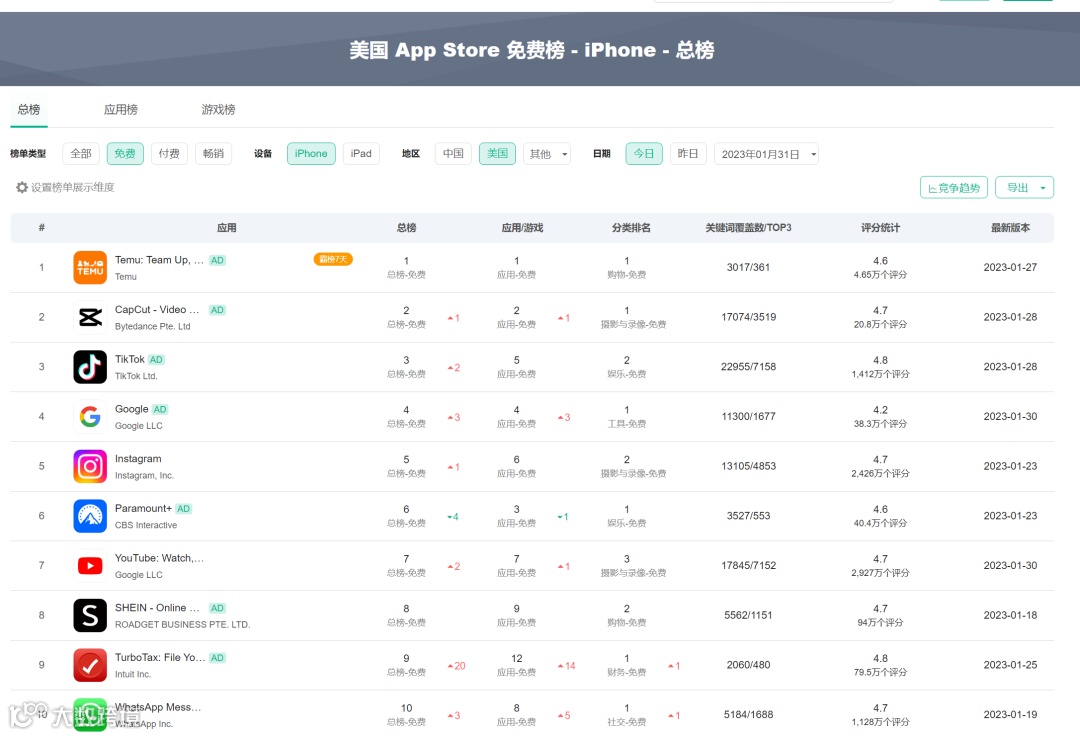Click keyword coverage 17074/3519 for CapCut

749,317
